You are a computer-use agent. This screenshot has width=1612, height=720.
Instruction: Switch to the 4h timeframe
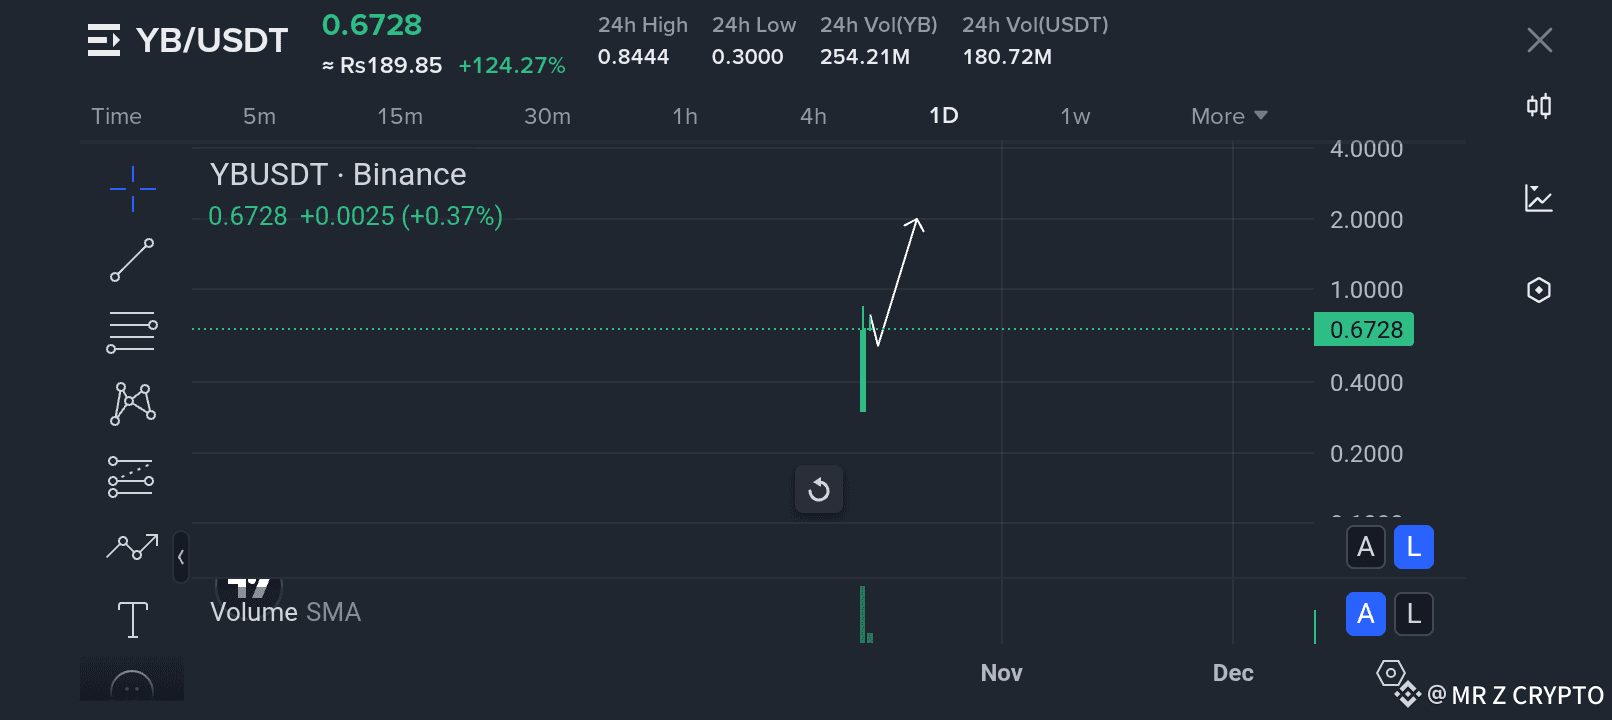click(x=813, y=116)
